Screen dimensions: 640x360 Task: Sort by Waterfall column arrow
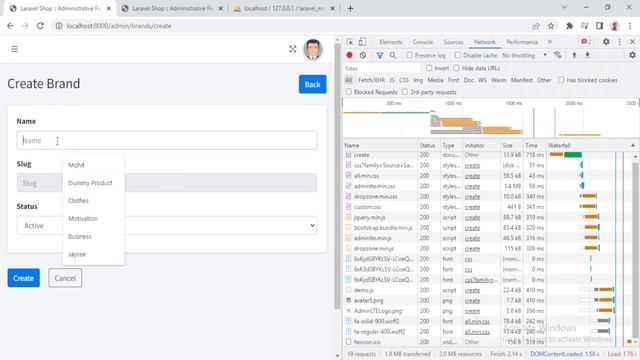coord(633,145)
